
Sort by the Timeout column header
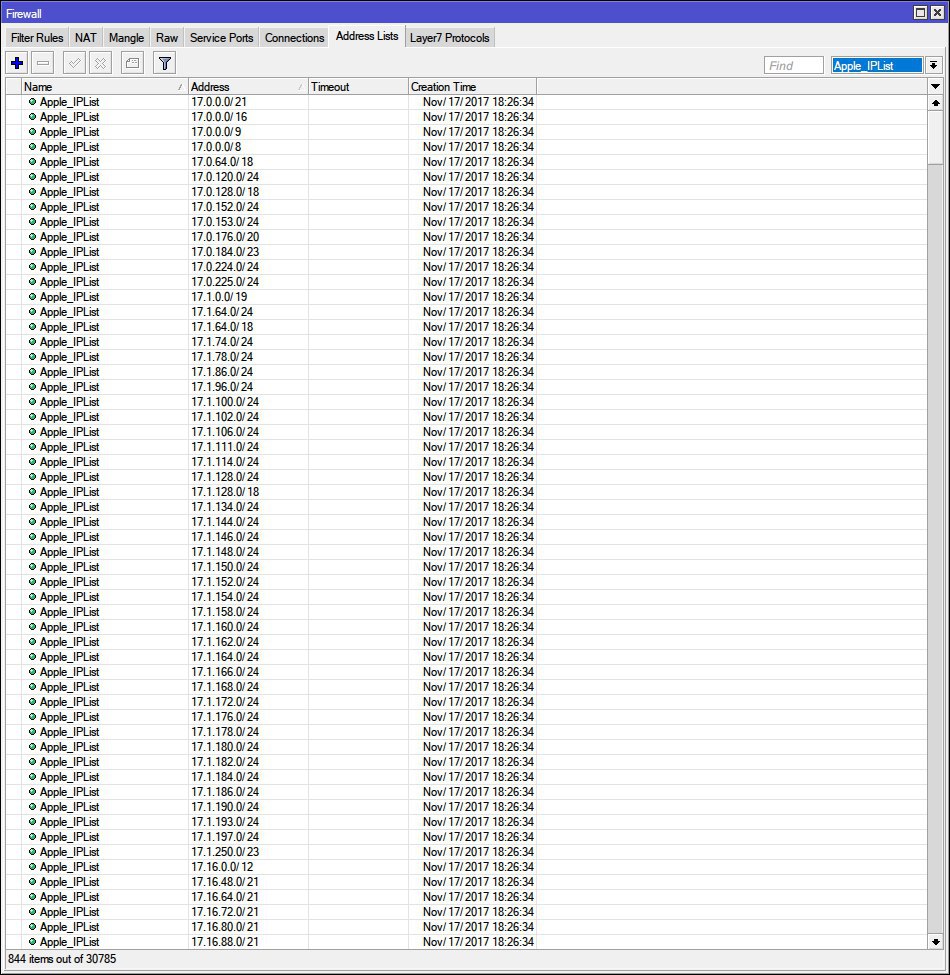click(358, 86)
